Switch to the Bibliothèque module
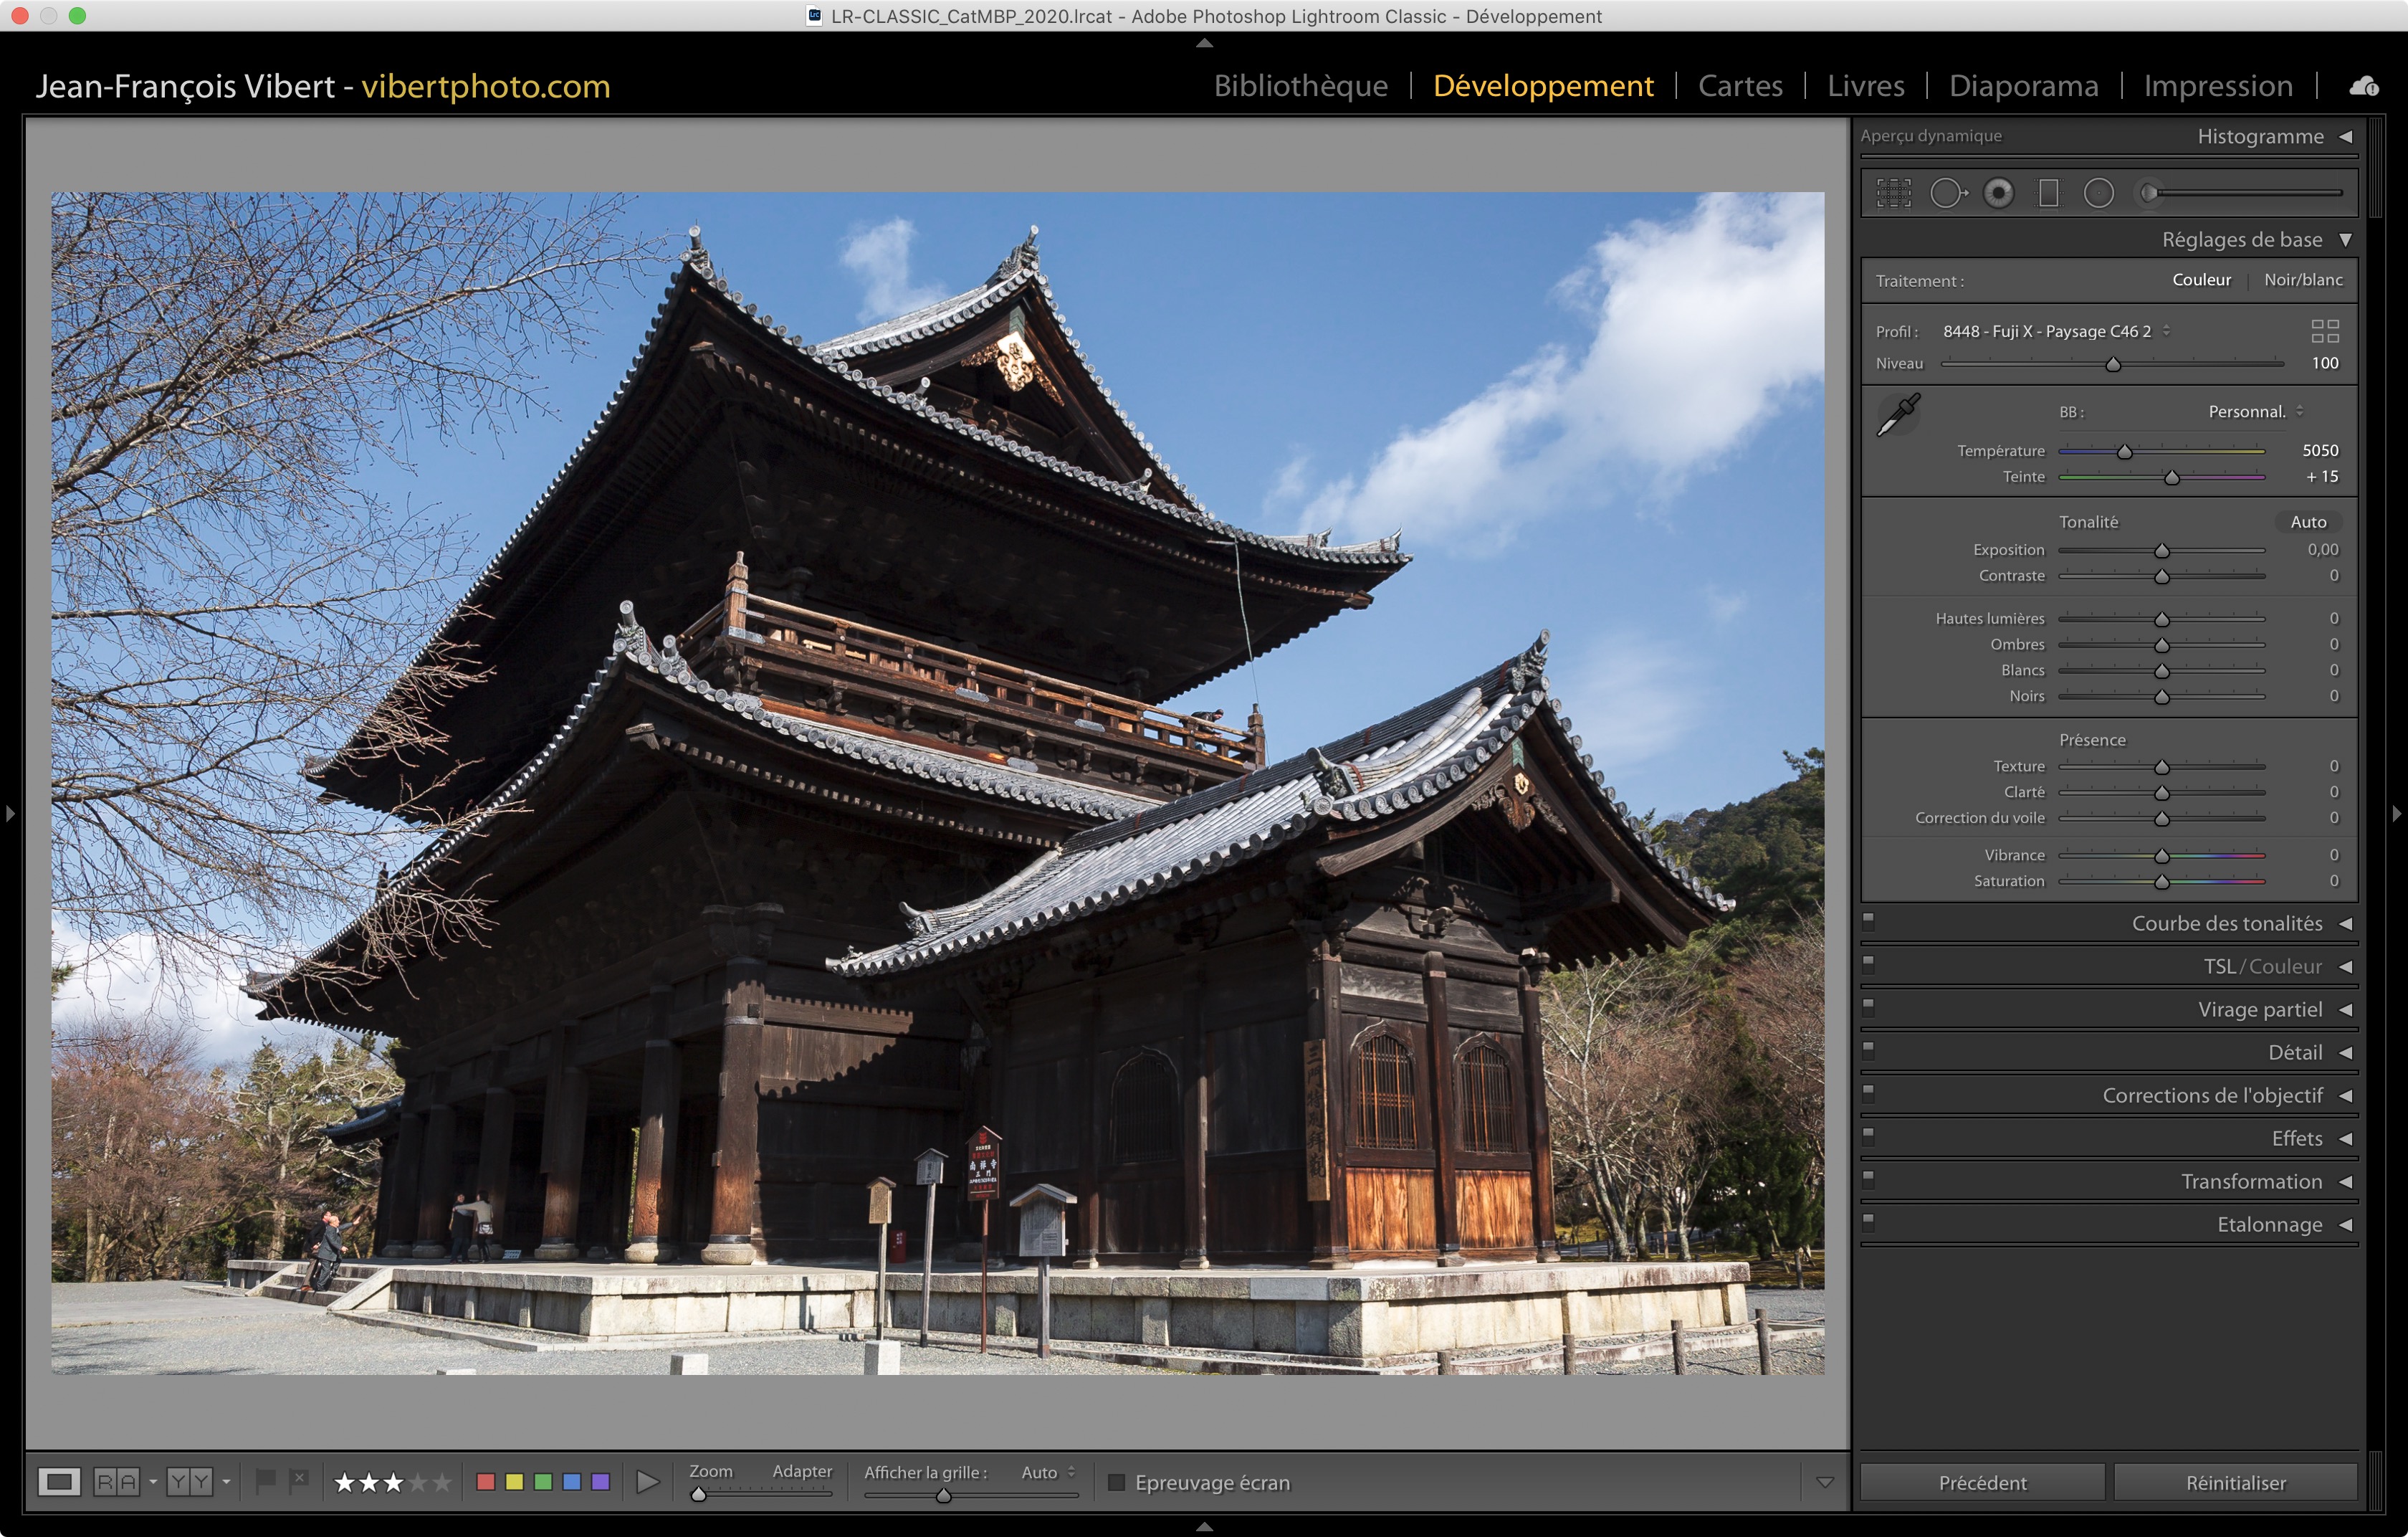Image resolution: width=2408 pixels, height=1537 pixels. (x=1300, y=86)
